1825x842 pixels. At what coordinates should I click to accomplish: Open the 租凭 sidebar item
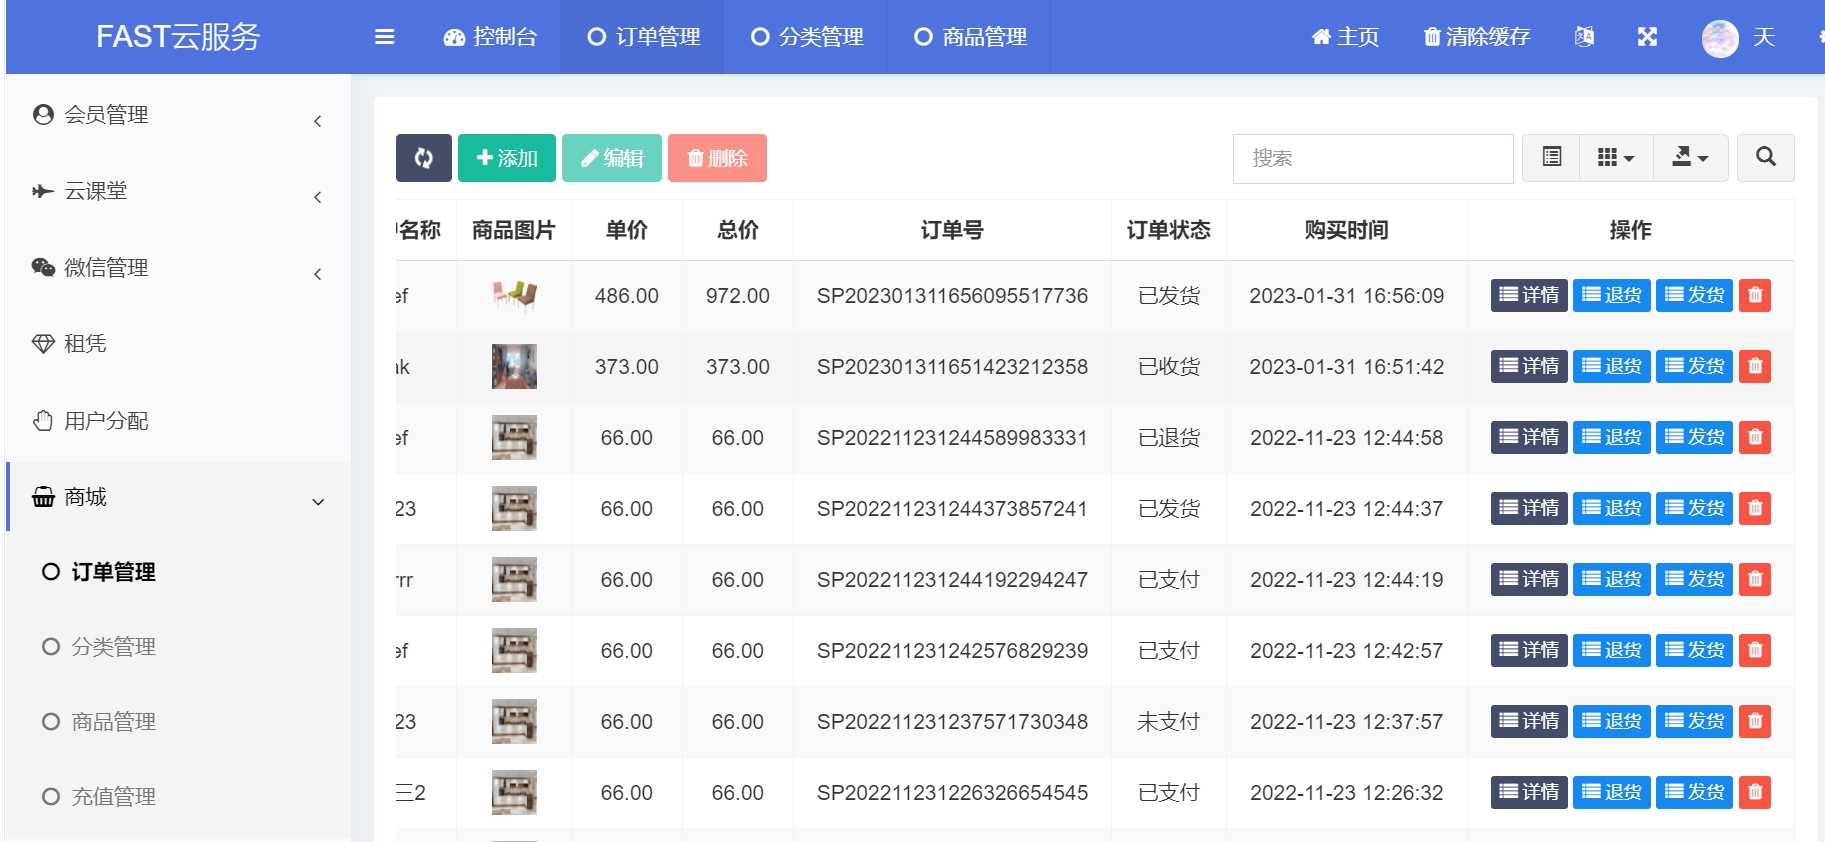(178, 344)
